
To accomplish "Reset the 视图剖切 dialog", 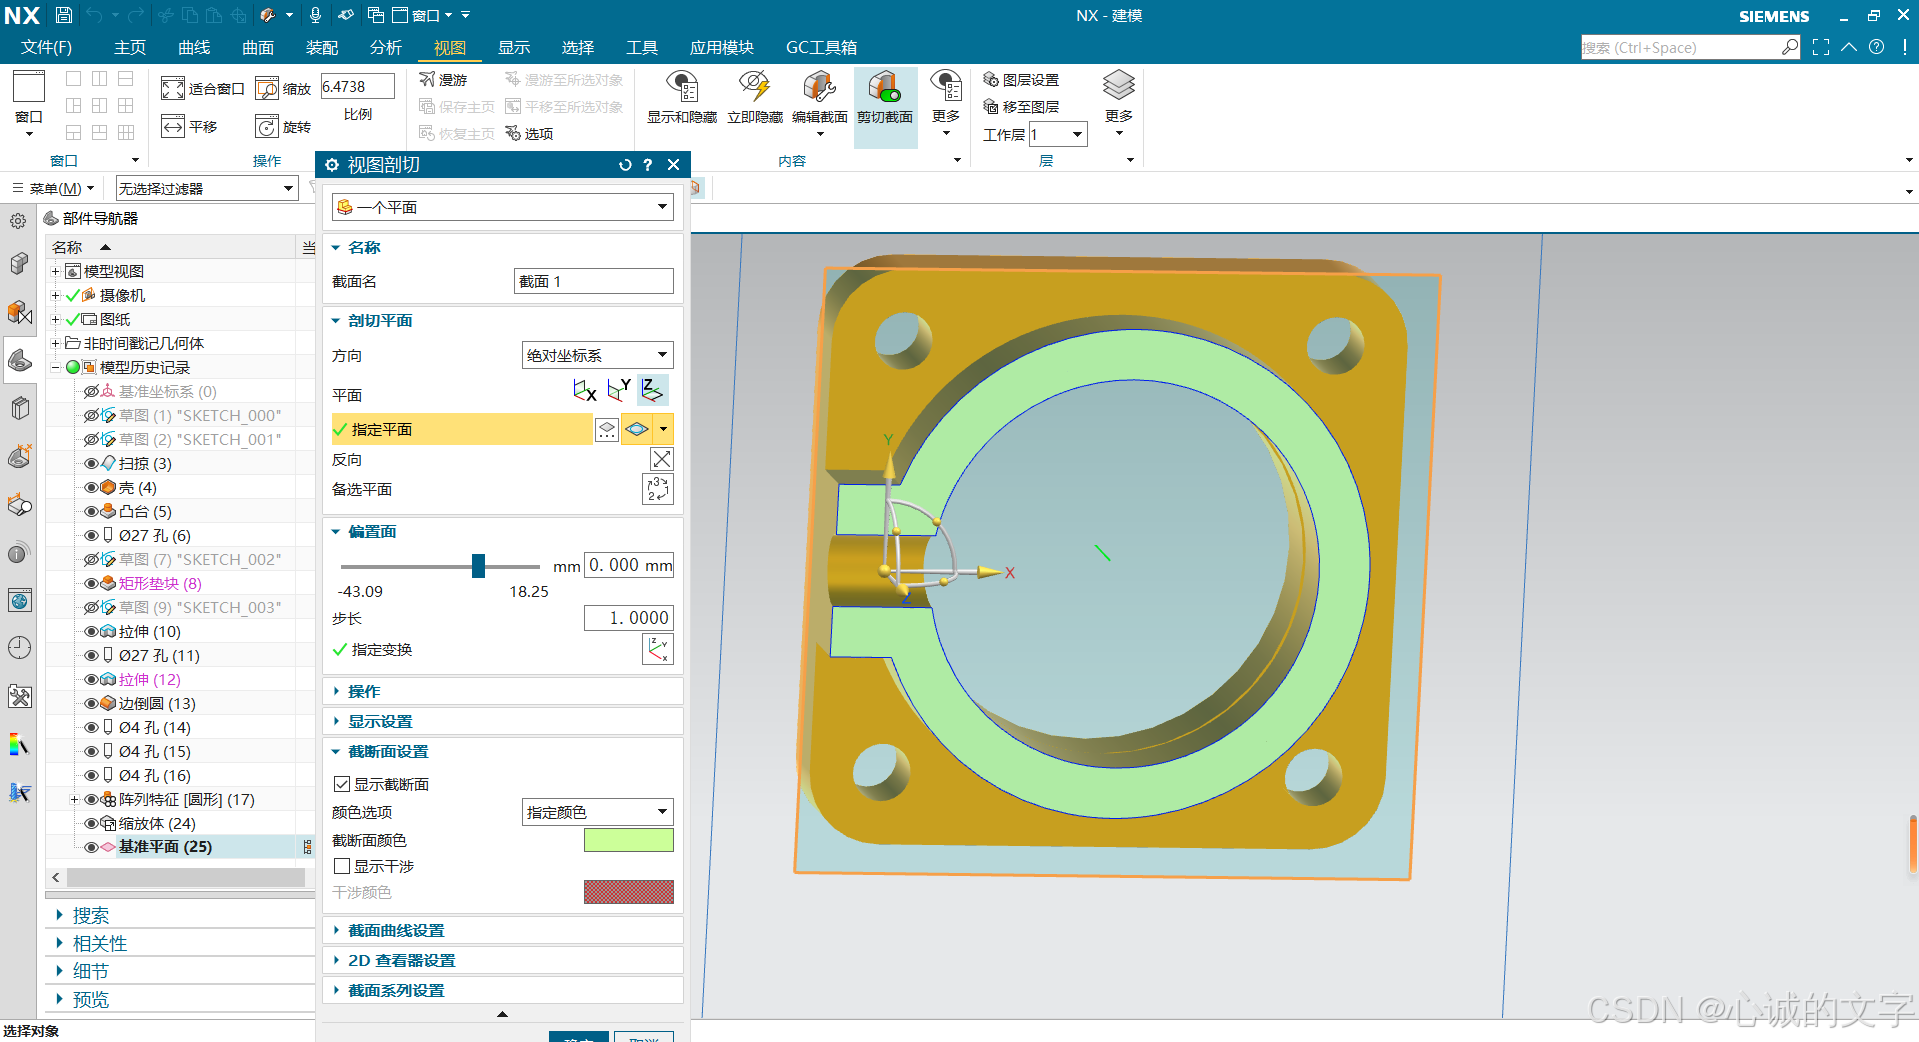I will click(625, 165).
